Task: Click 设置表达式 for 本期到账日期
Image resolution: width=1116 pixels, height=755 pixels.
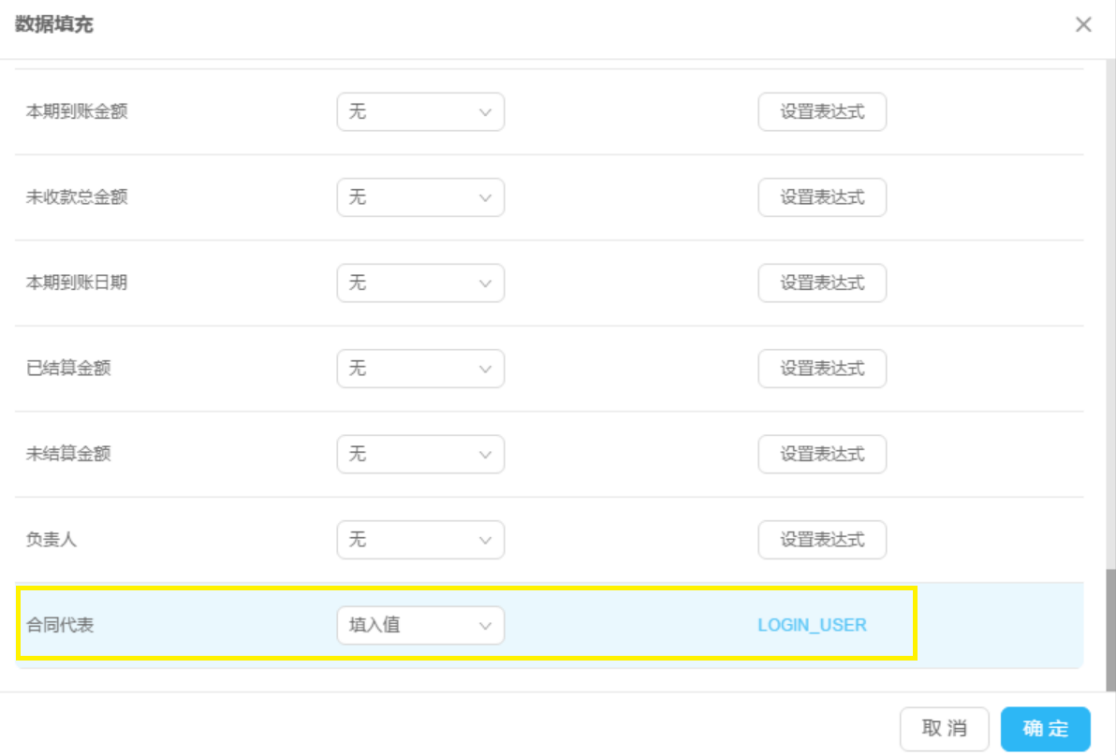Action: 822,283
